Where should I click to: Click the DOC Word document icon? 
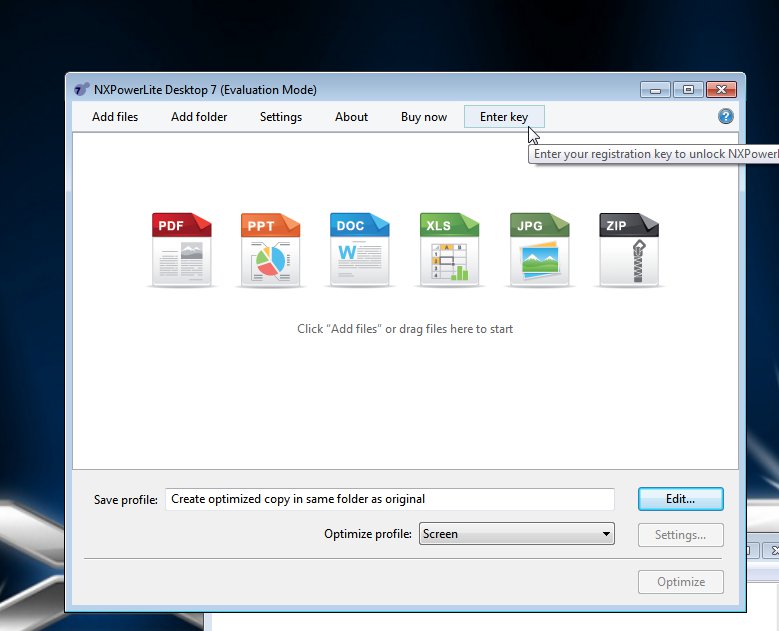pyautogui.click(x=360, y=250)
